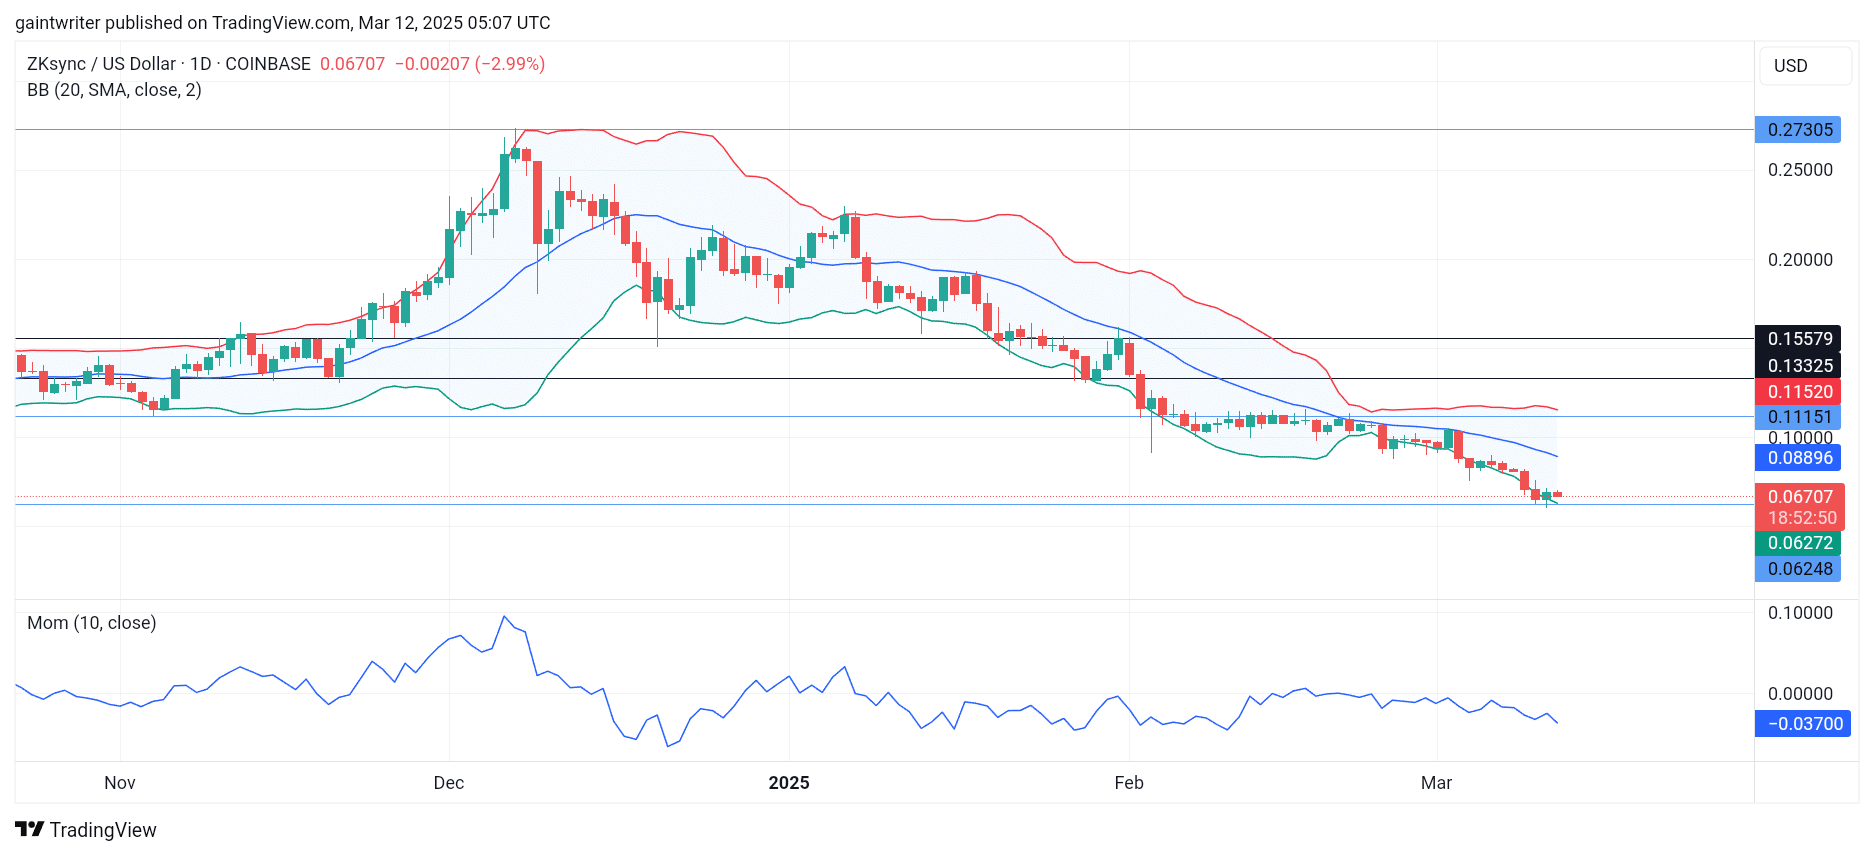Click the Mom (10, close) indicator label

point(92,623)
